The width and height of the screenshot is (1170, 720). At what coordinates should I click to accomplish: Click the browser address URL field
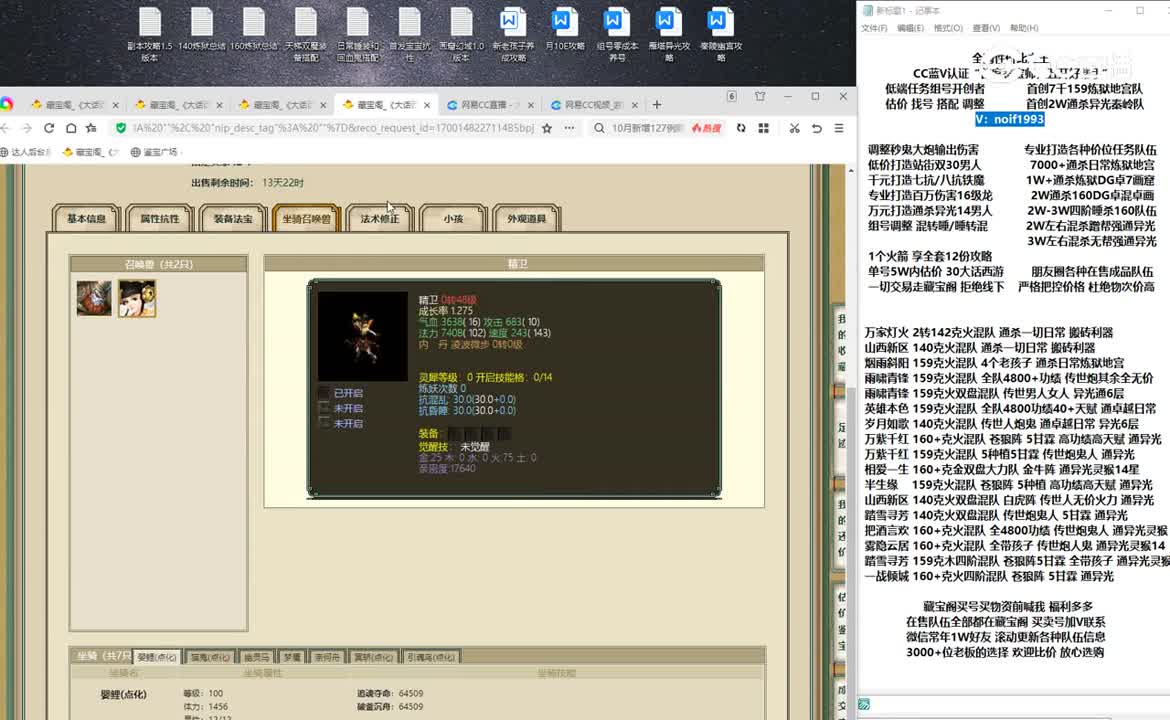tap(333, 128)
